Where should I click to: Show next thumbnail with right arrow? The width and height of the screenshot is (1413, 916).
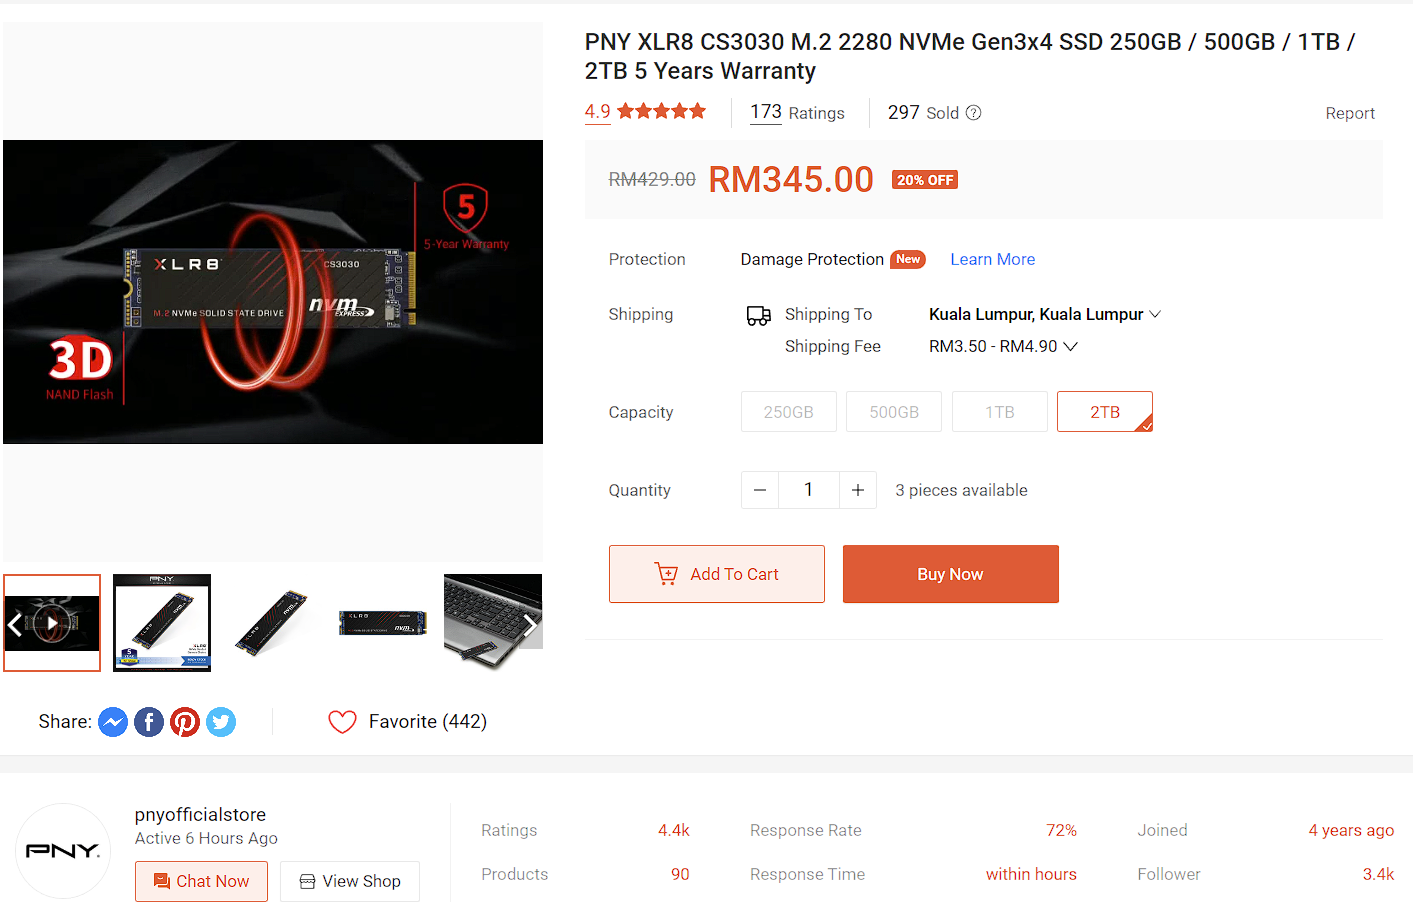[x=529, y=626]
